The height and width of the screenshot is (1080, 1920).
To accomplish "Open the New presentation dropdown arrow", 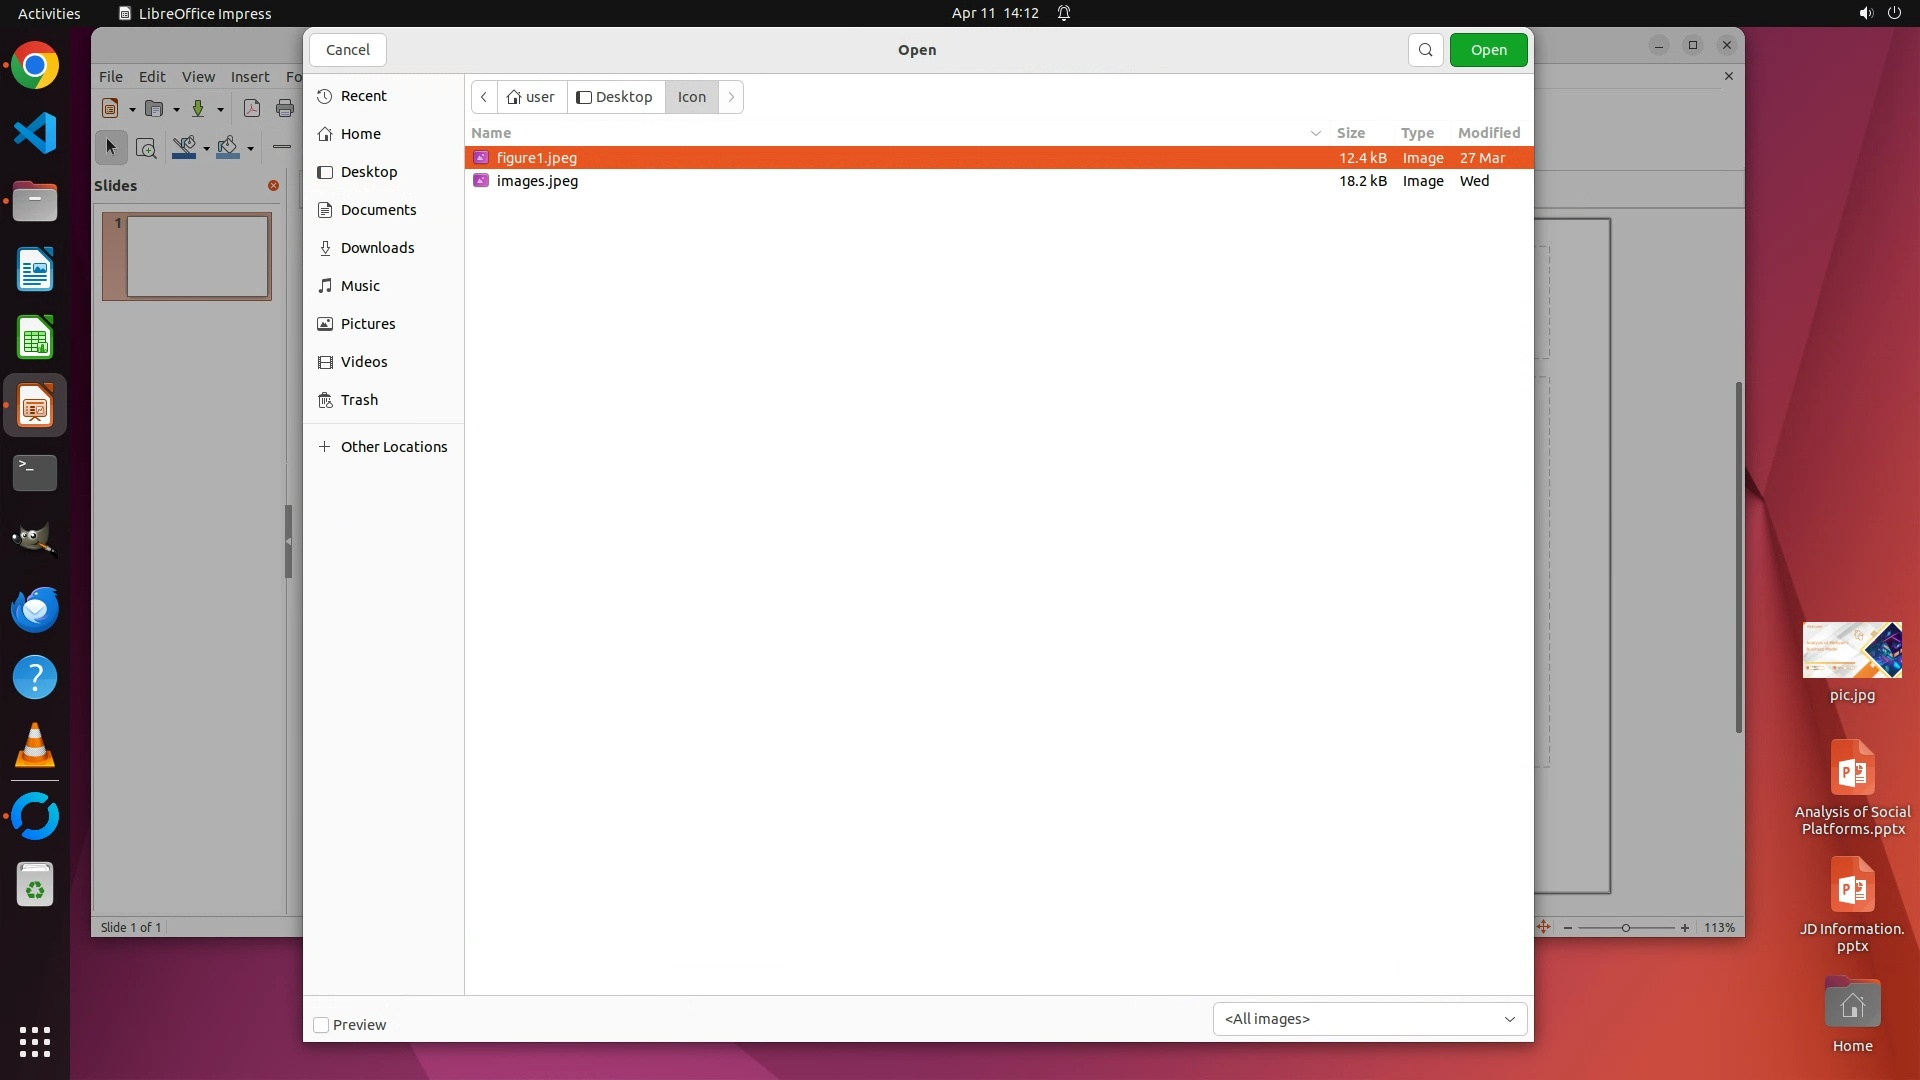I will point(132,110).
